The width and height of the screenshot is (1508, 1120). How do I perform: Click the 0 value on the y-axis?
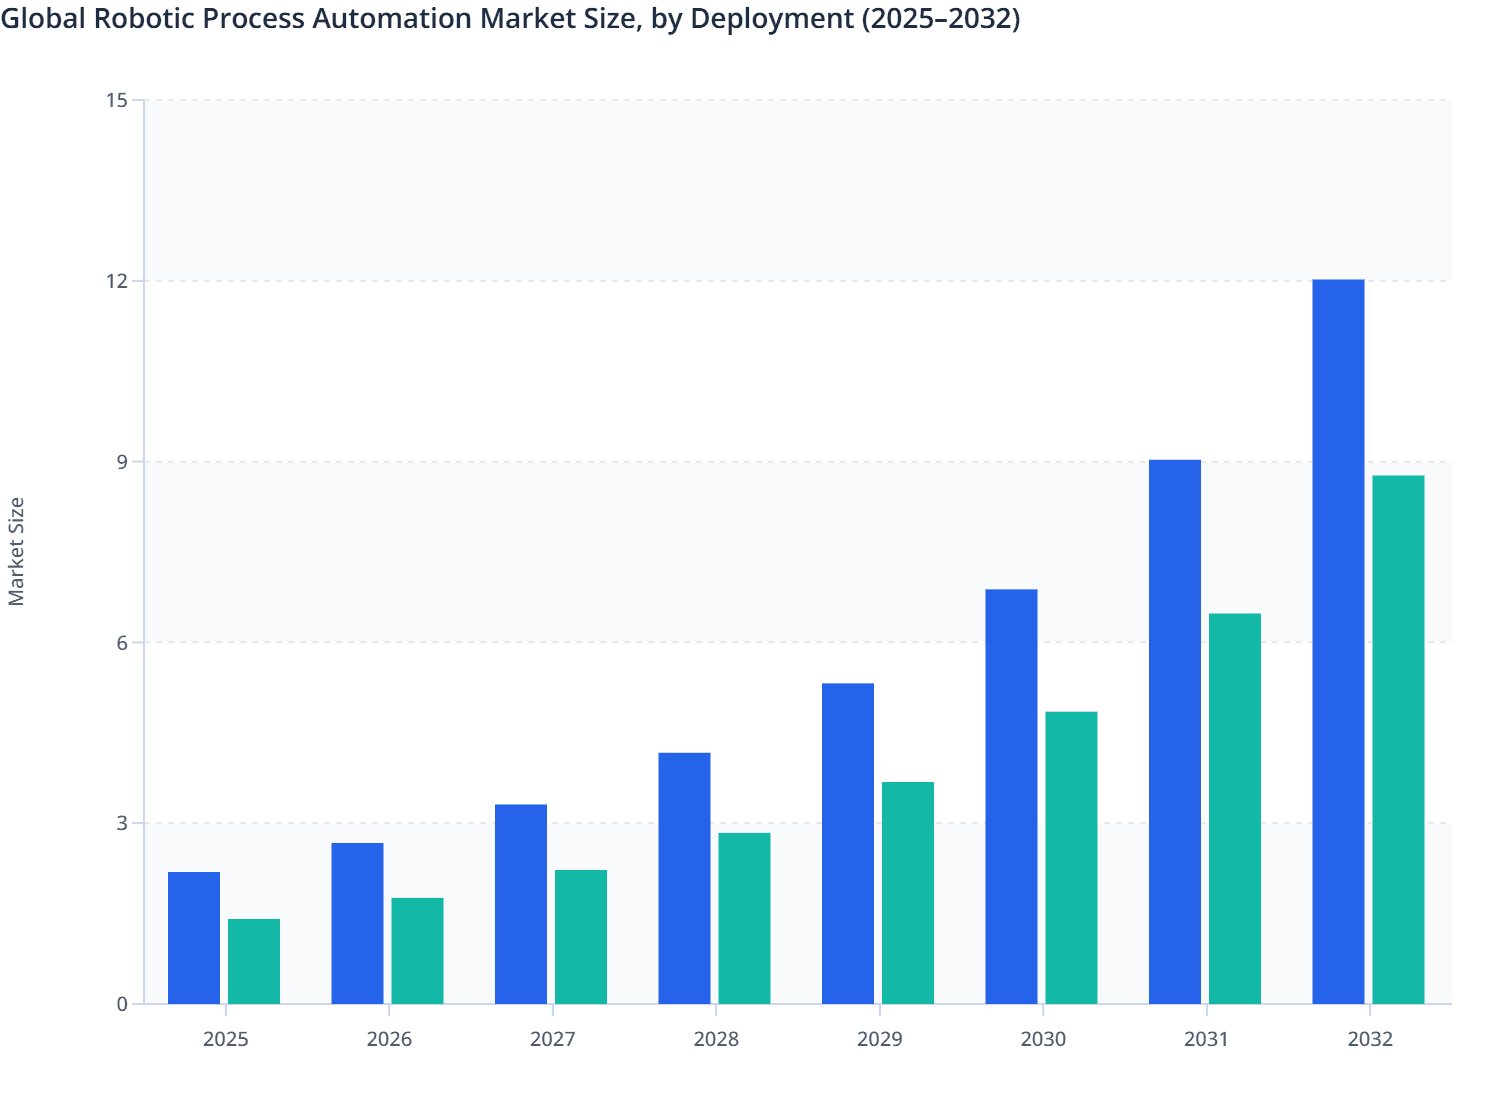pyautogui.click(x=122, y=1004)
